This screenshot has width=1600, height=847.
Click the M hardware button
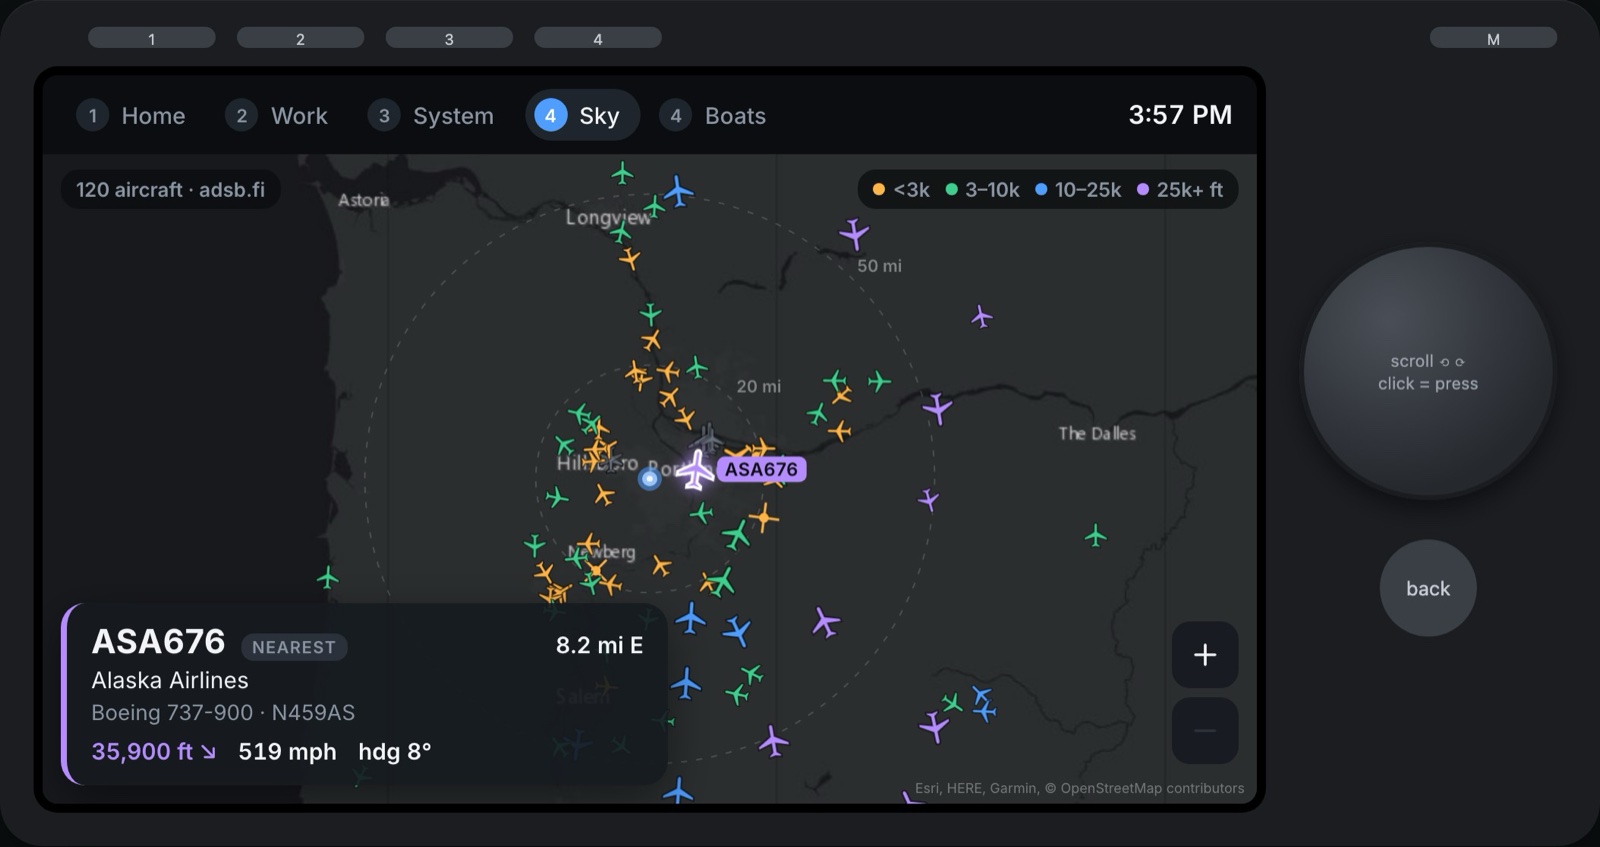click(x=1493, y=38)
